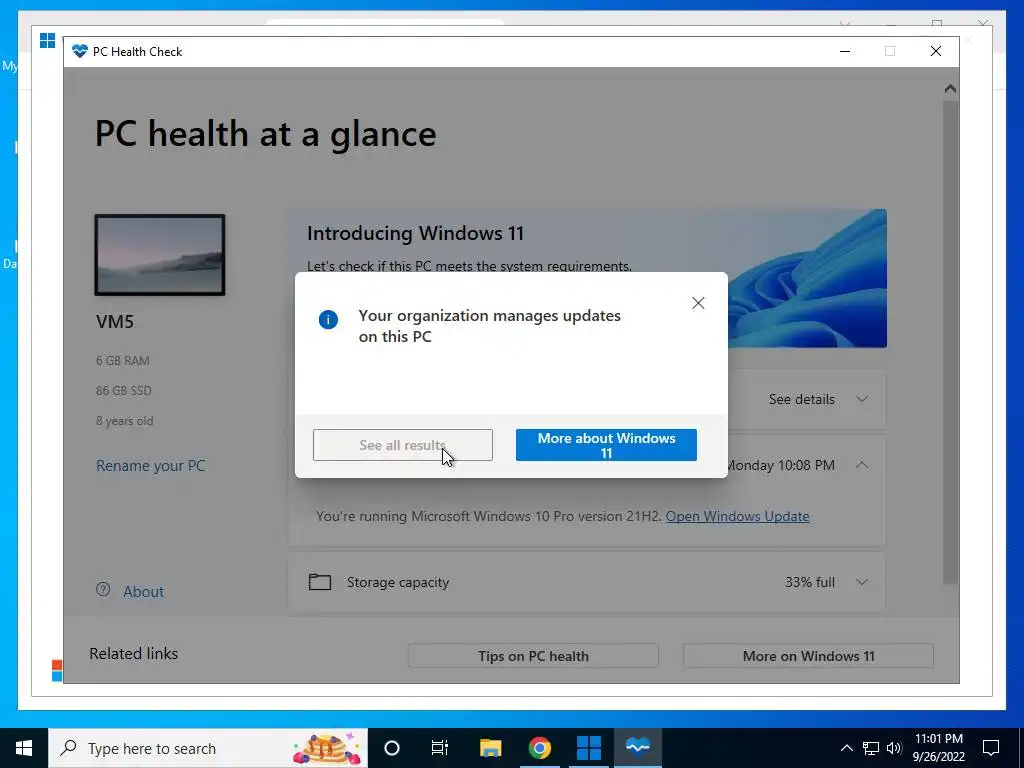The image size is (1024, 768).
Task: Click the taskbar search box
Action: tap(208, 748)
